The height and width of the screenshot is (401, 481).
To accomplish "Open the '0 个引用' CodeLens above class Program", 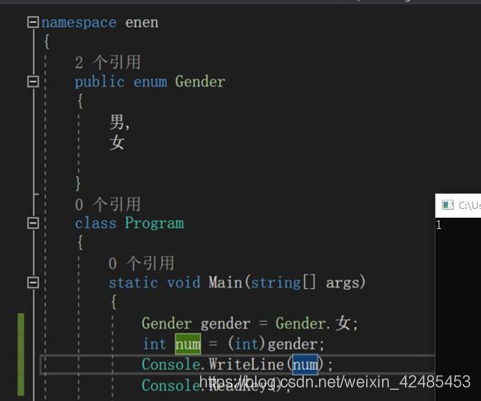I will pos(108,204).
